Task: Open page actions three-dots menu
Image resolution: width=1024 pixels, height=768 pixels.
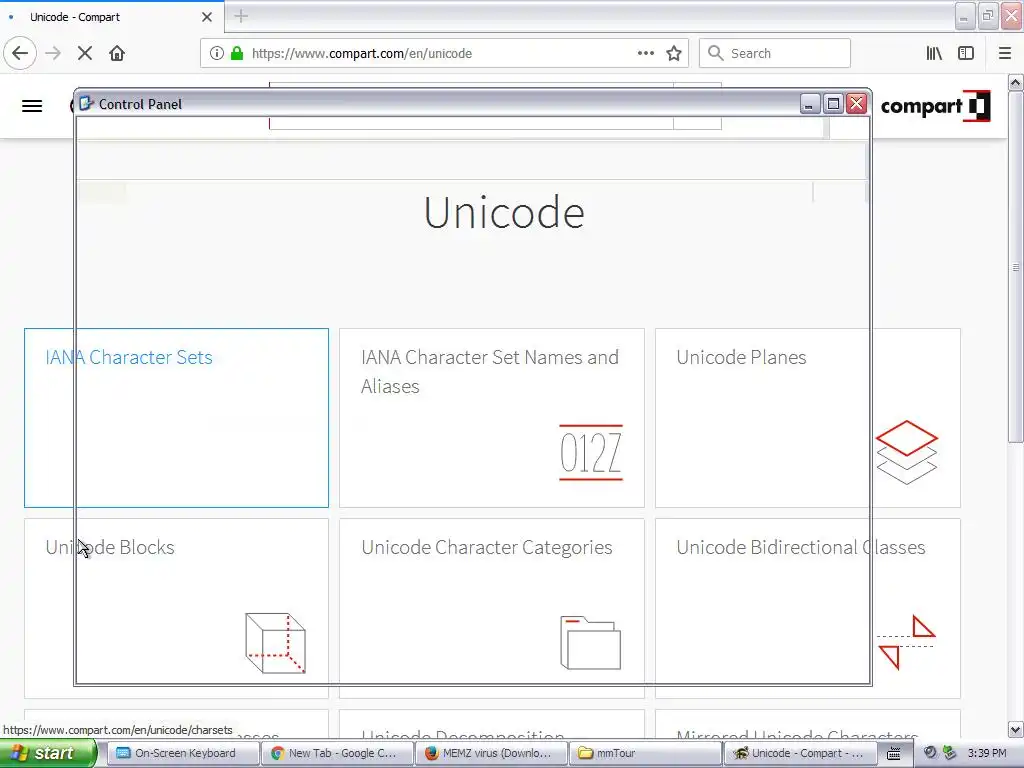Action: click(x=645, y=54)
